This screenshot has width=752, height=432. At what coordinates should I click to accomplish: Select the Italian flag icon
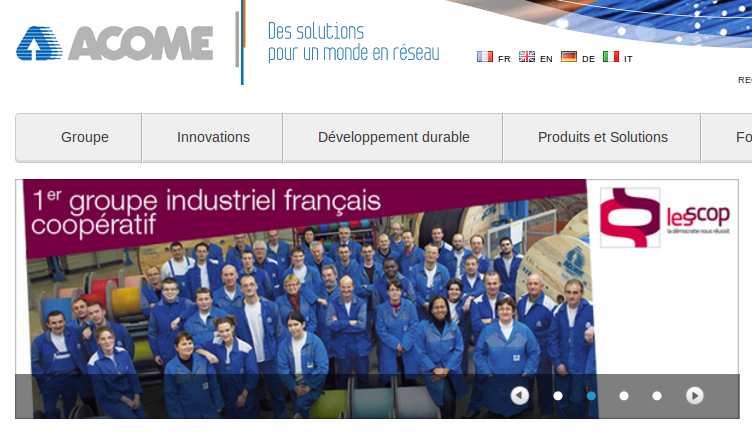pyautogui.click(x=611, y=57)
